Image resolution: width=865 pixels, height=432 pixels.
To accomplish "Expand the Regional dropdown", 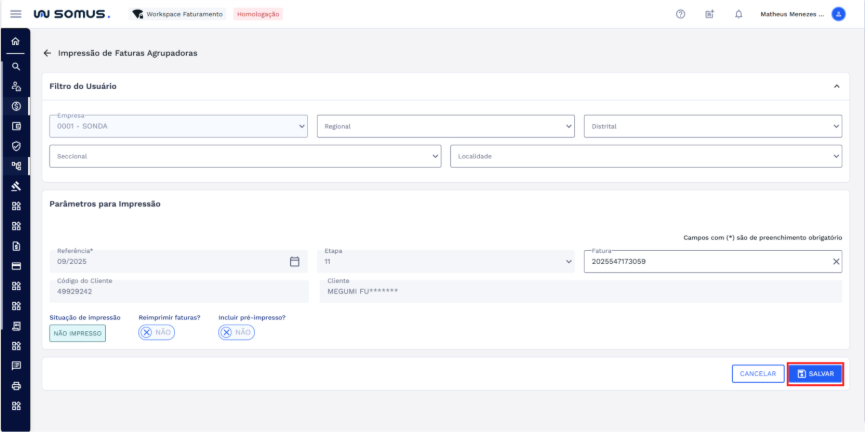I will pyautogui.click(x=446, y=126).
